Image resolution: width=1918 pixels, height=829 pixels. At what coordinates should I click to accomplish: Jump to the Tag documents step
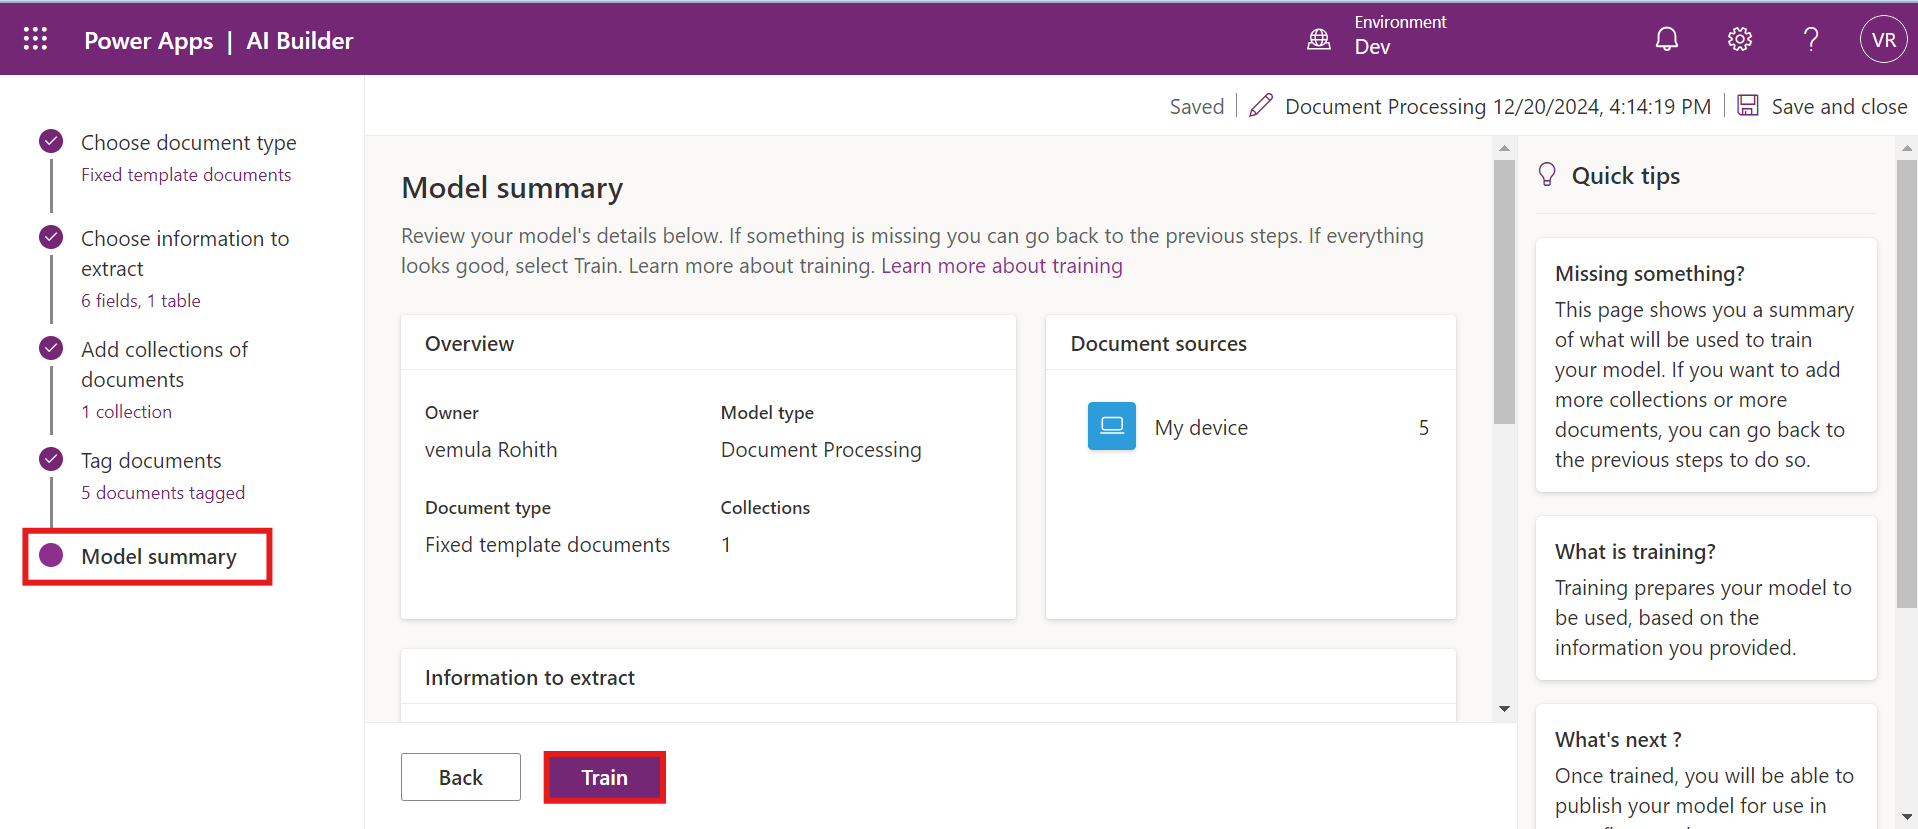pyautogui.click(x=151, y=461)
